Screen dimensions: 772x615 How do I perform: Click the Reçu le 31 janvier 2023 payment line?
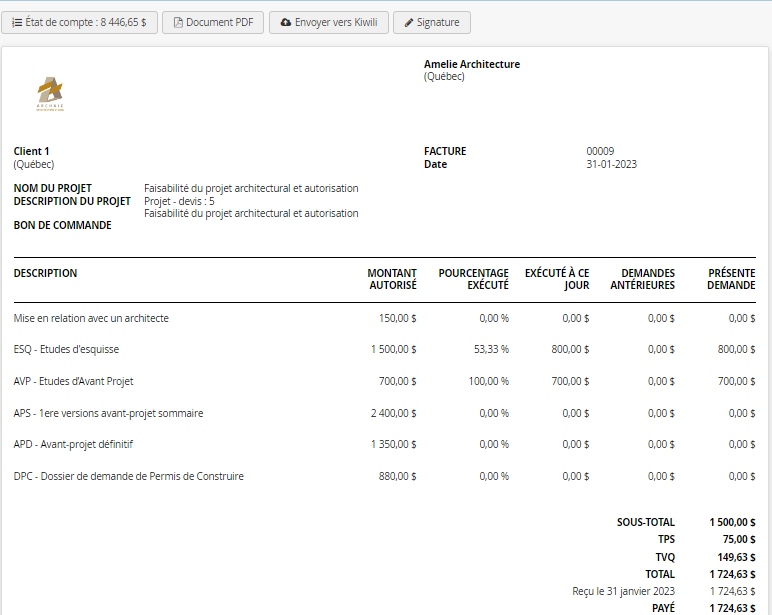(623, 591)
